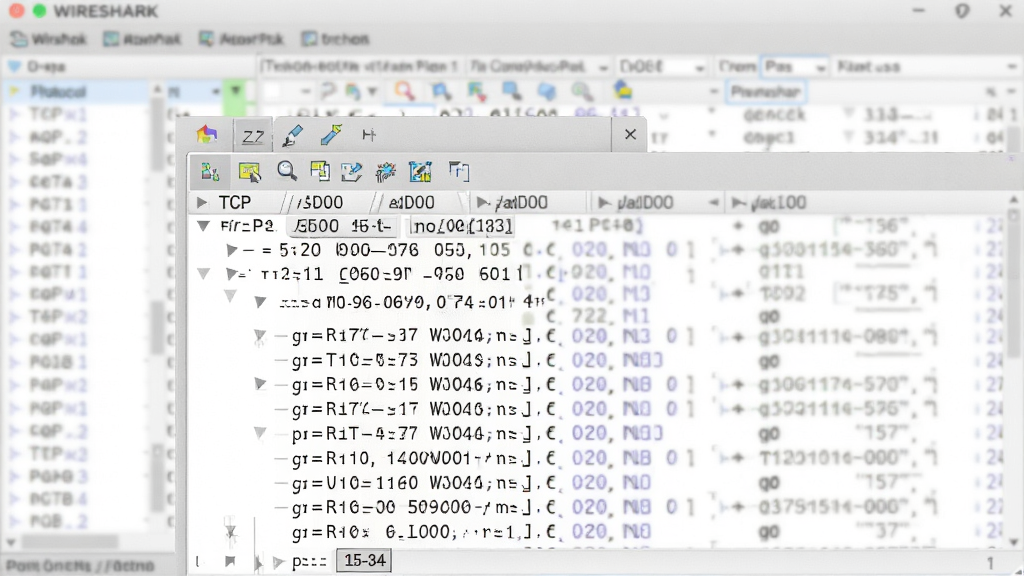
Task: Click the H icon beside the marker tool
Action: [369, 135]
